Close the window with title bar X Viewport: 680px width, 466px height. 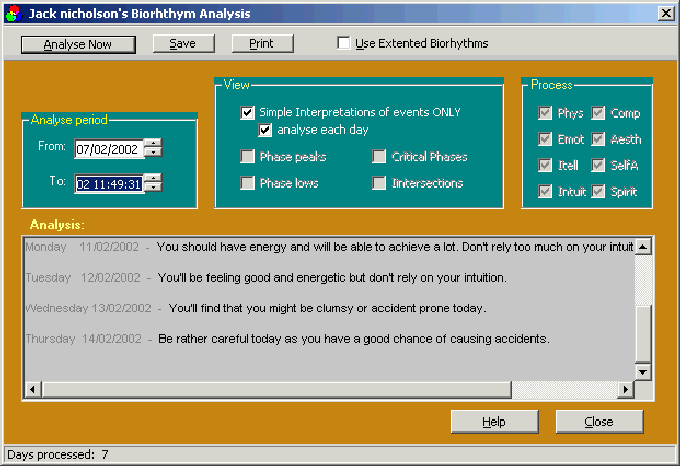click(666, 13)
